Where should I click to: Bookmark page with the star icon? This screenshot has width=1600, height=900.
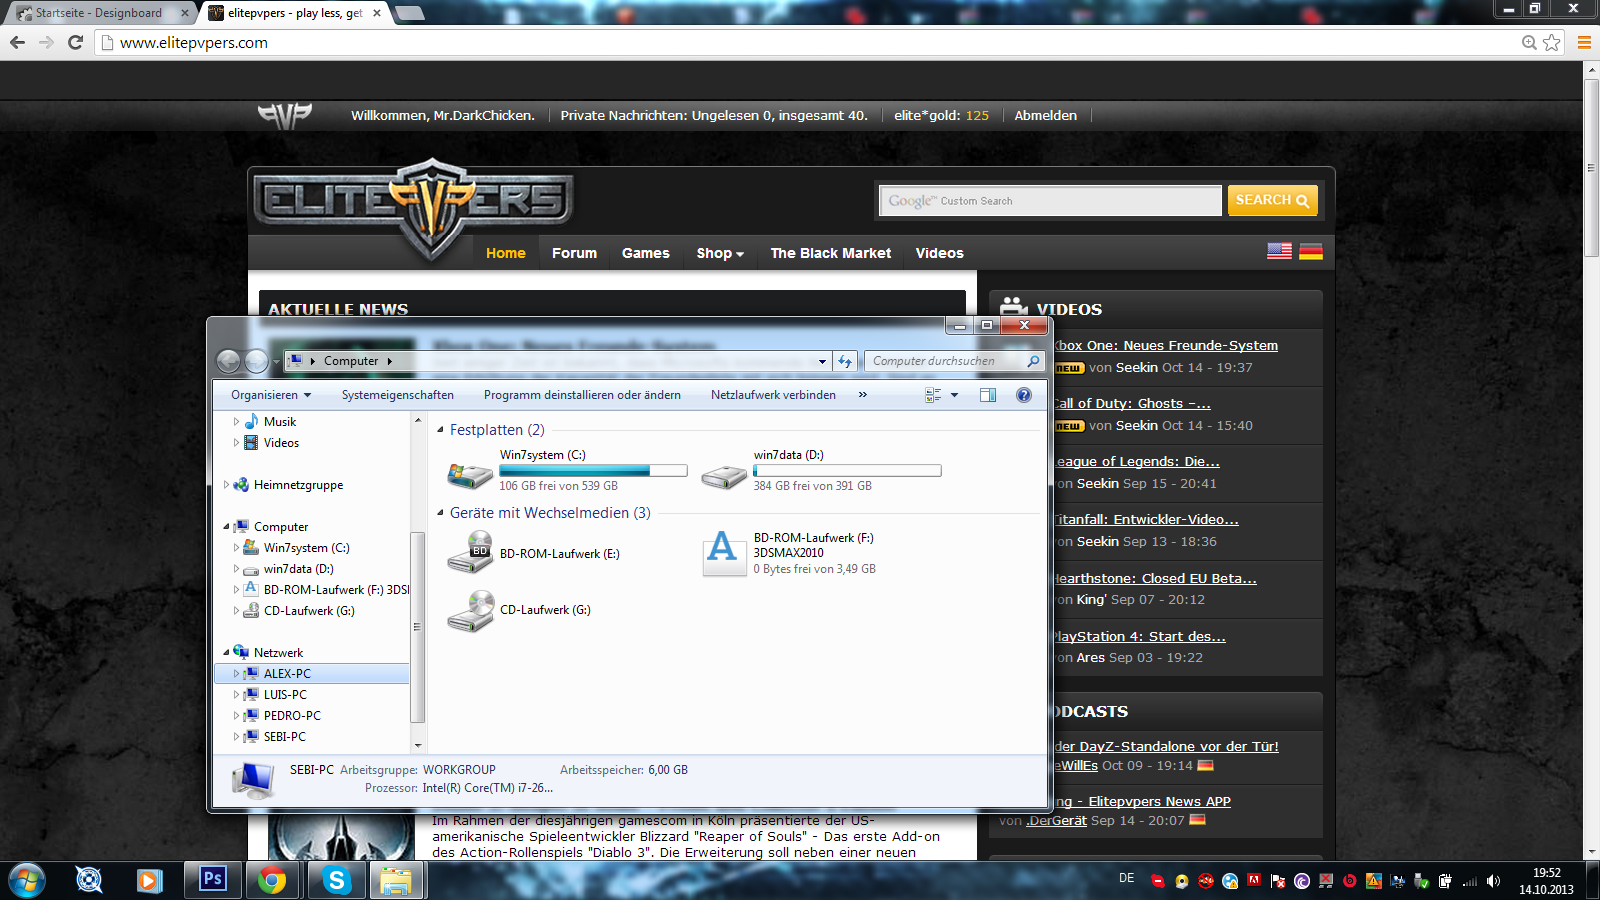(1551, 42)
